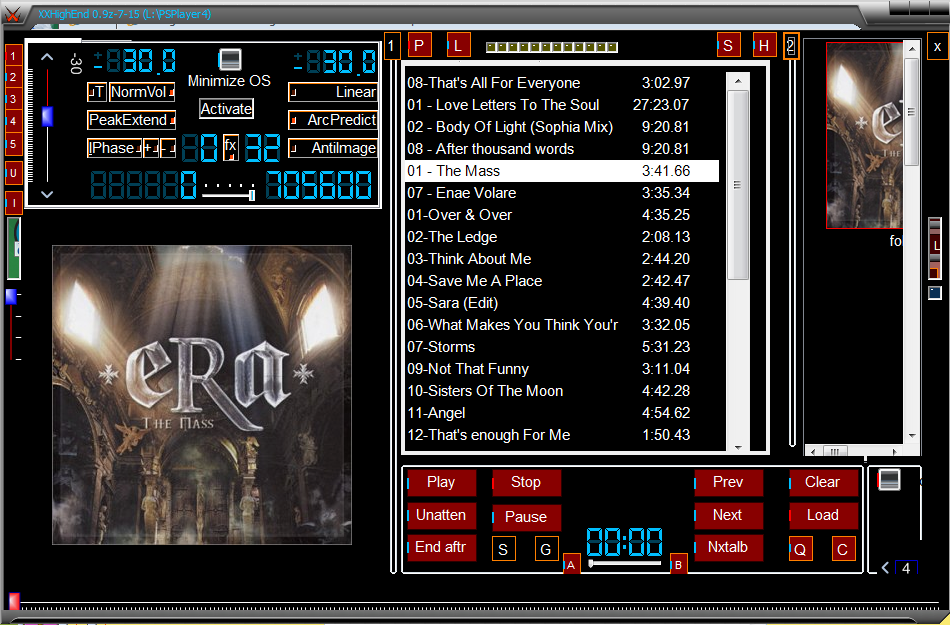The width and height of the screenshot is (950, 625).
Task: Raise volume with the up chevron
Action: coord(47,58)
